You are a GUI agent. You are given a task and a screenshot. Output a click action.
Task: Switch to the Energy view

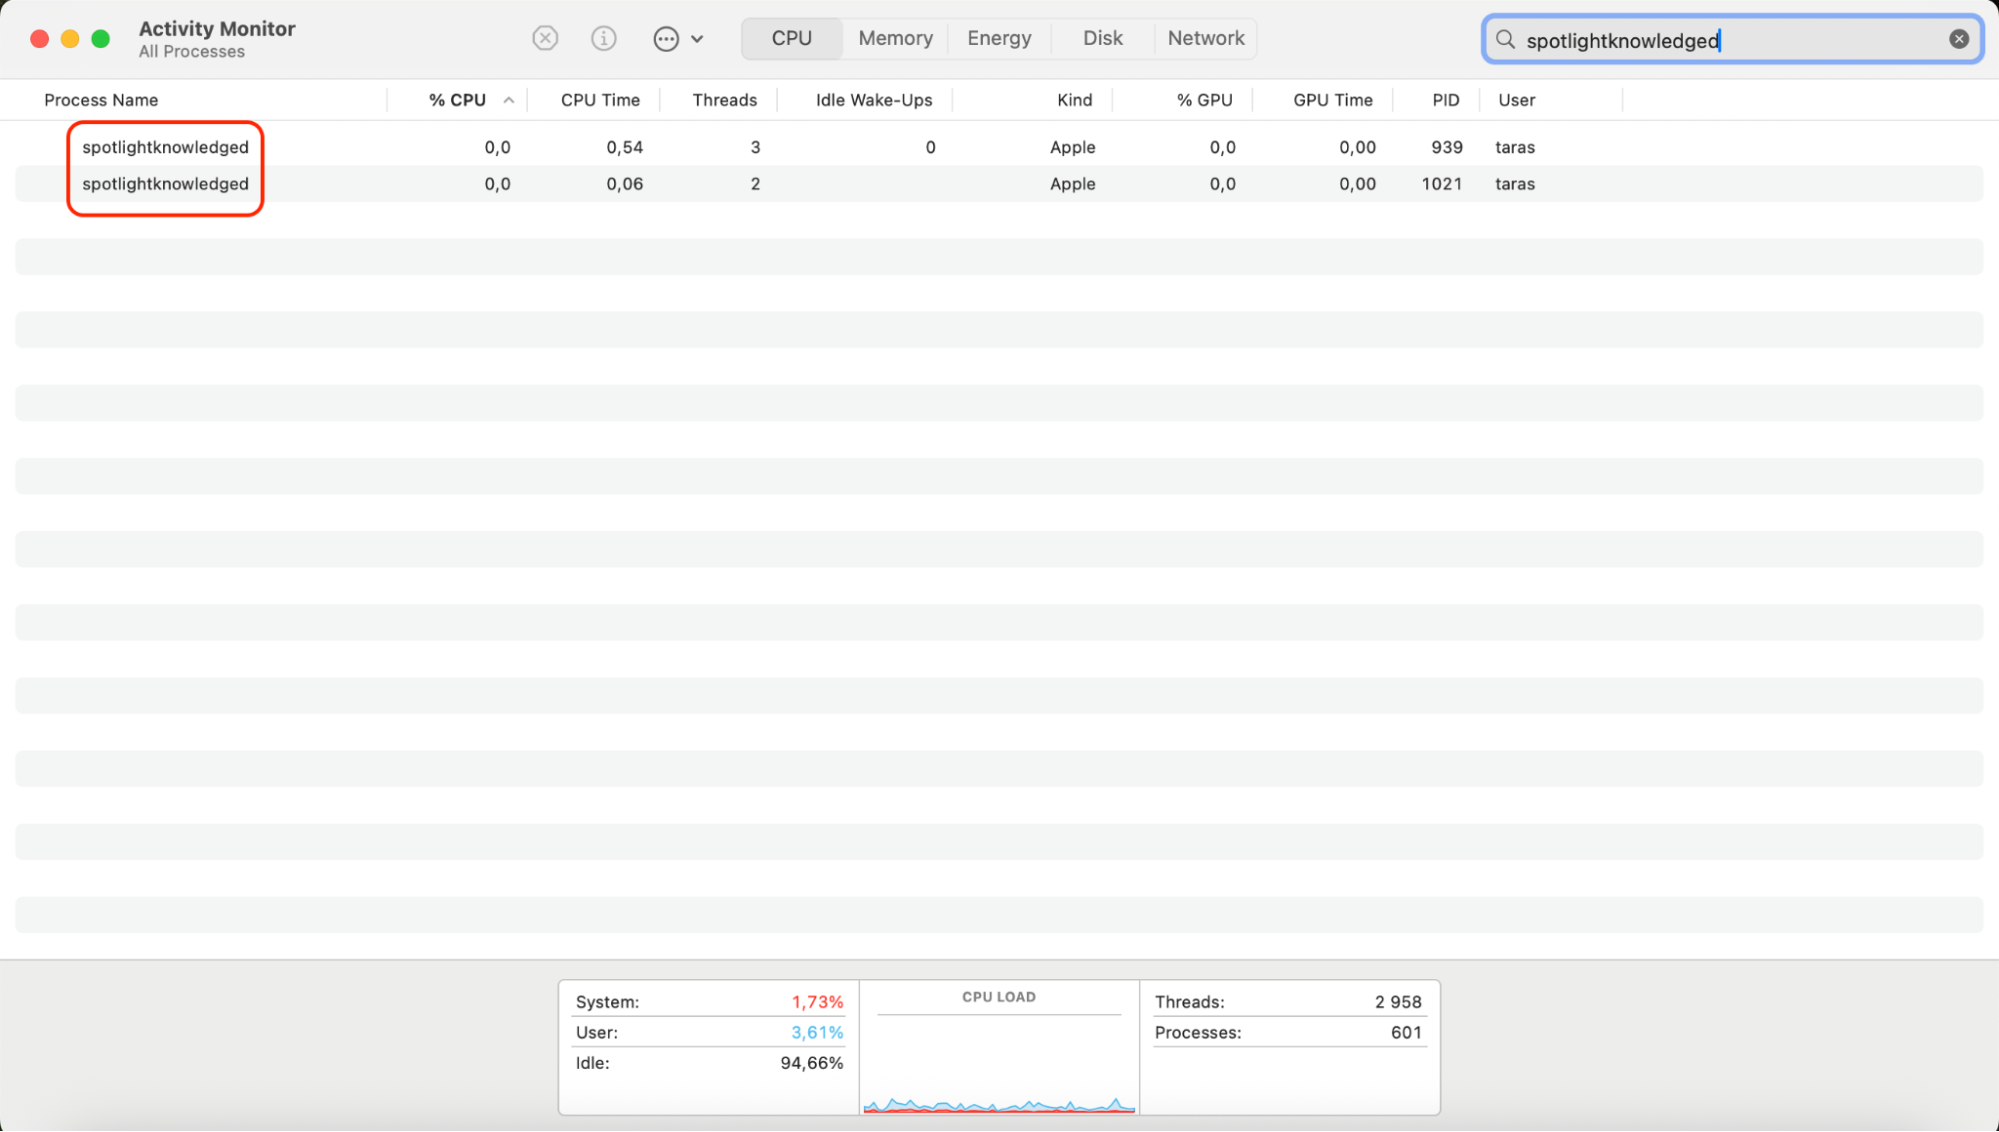click(998, 38)
